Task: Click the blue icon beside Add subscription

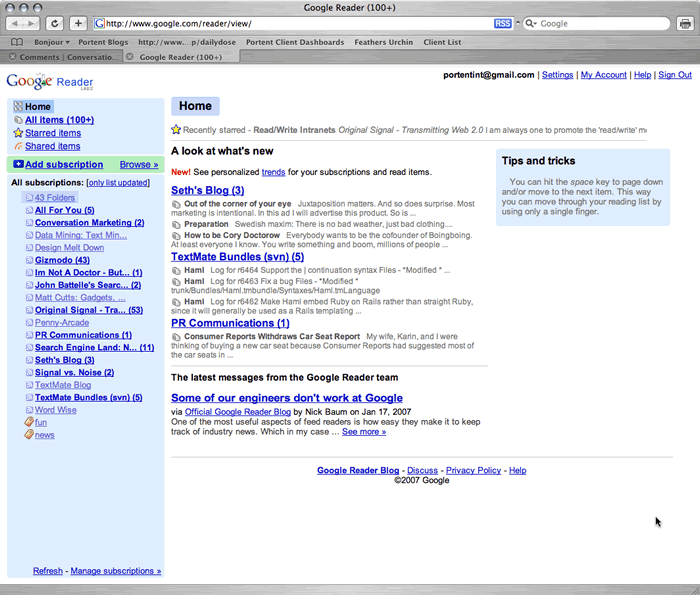Action: click(18, 164)
